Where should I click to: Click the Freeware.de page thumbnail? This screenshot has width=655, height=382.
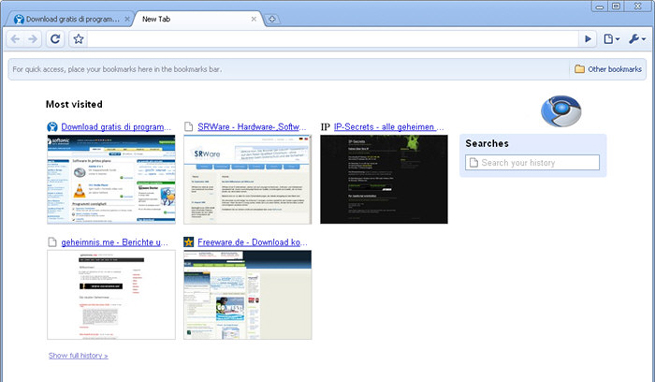(x=248, y=295)
